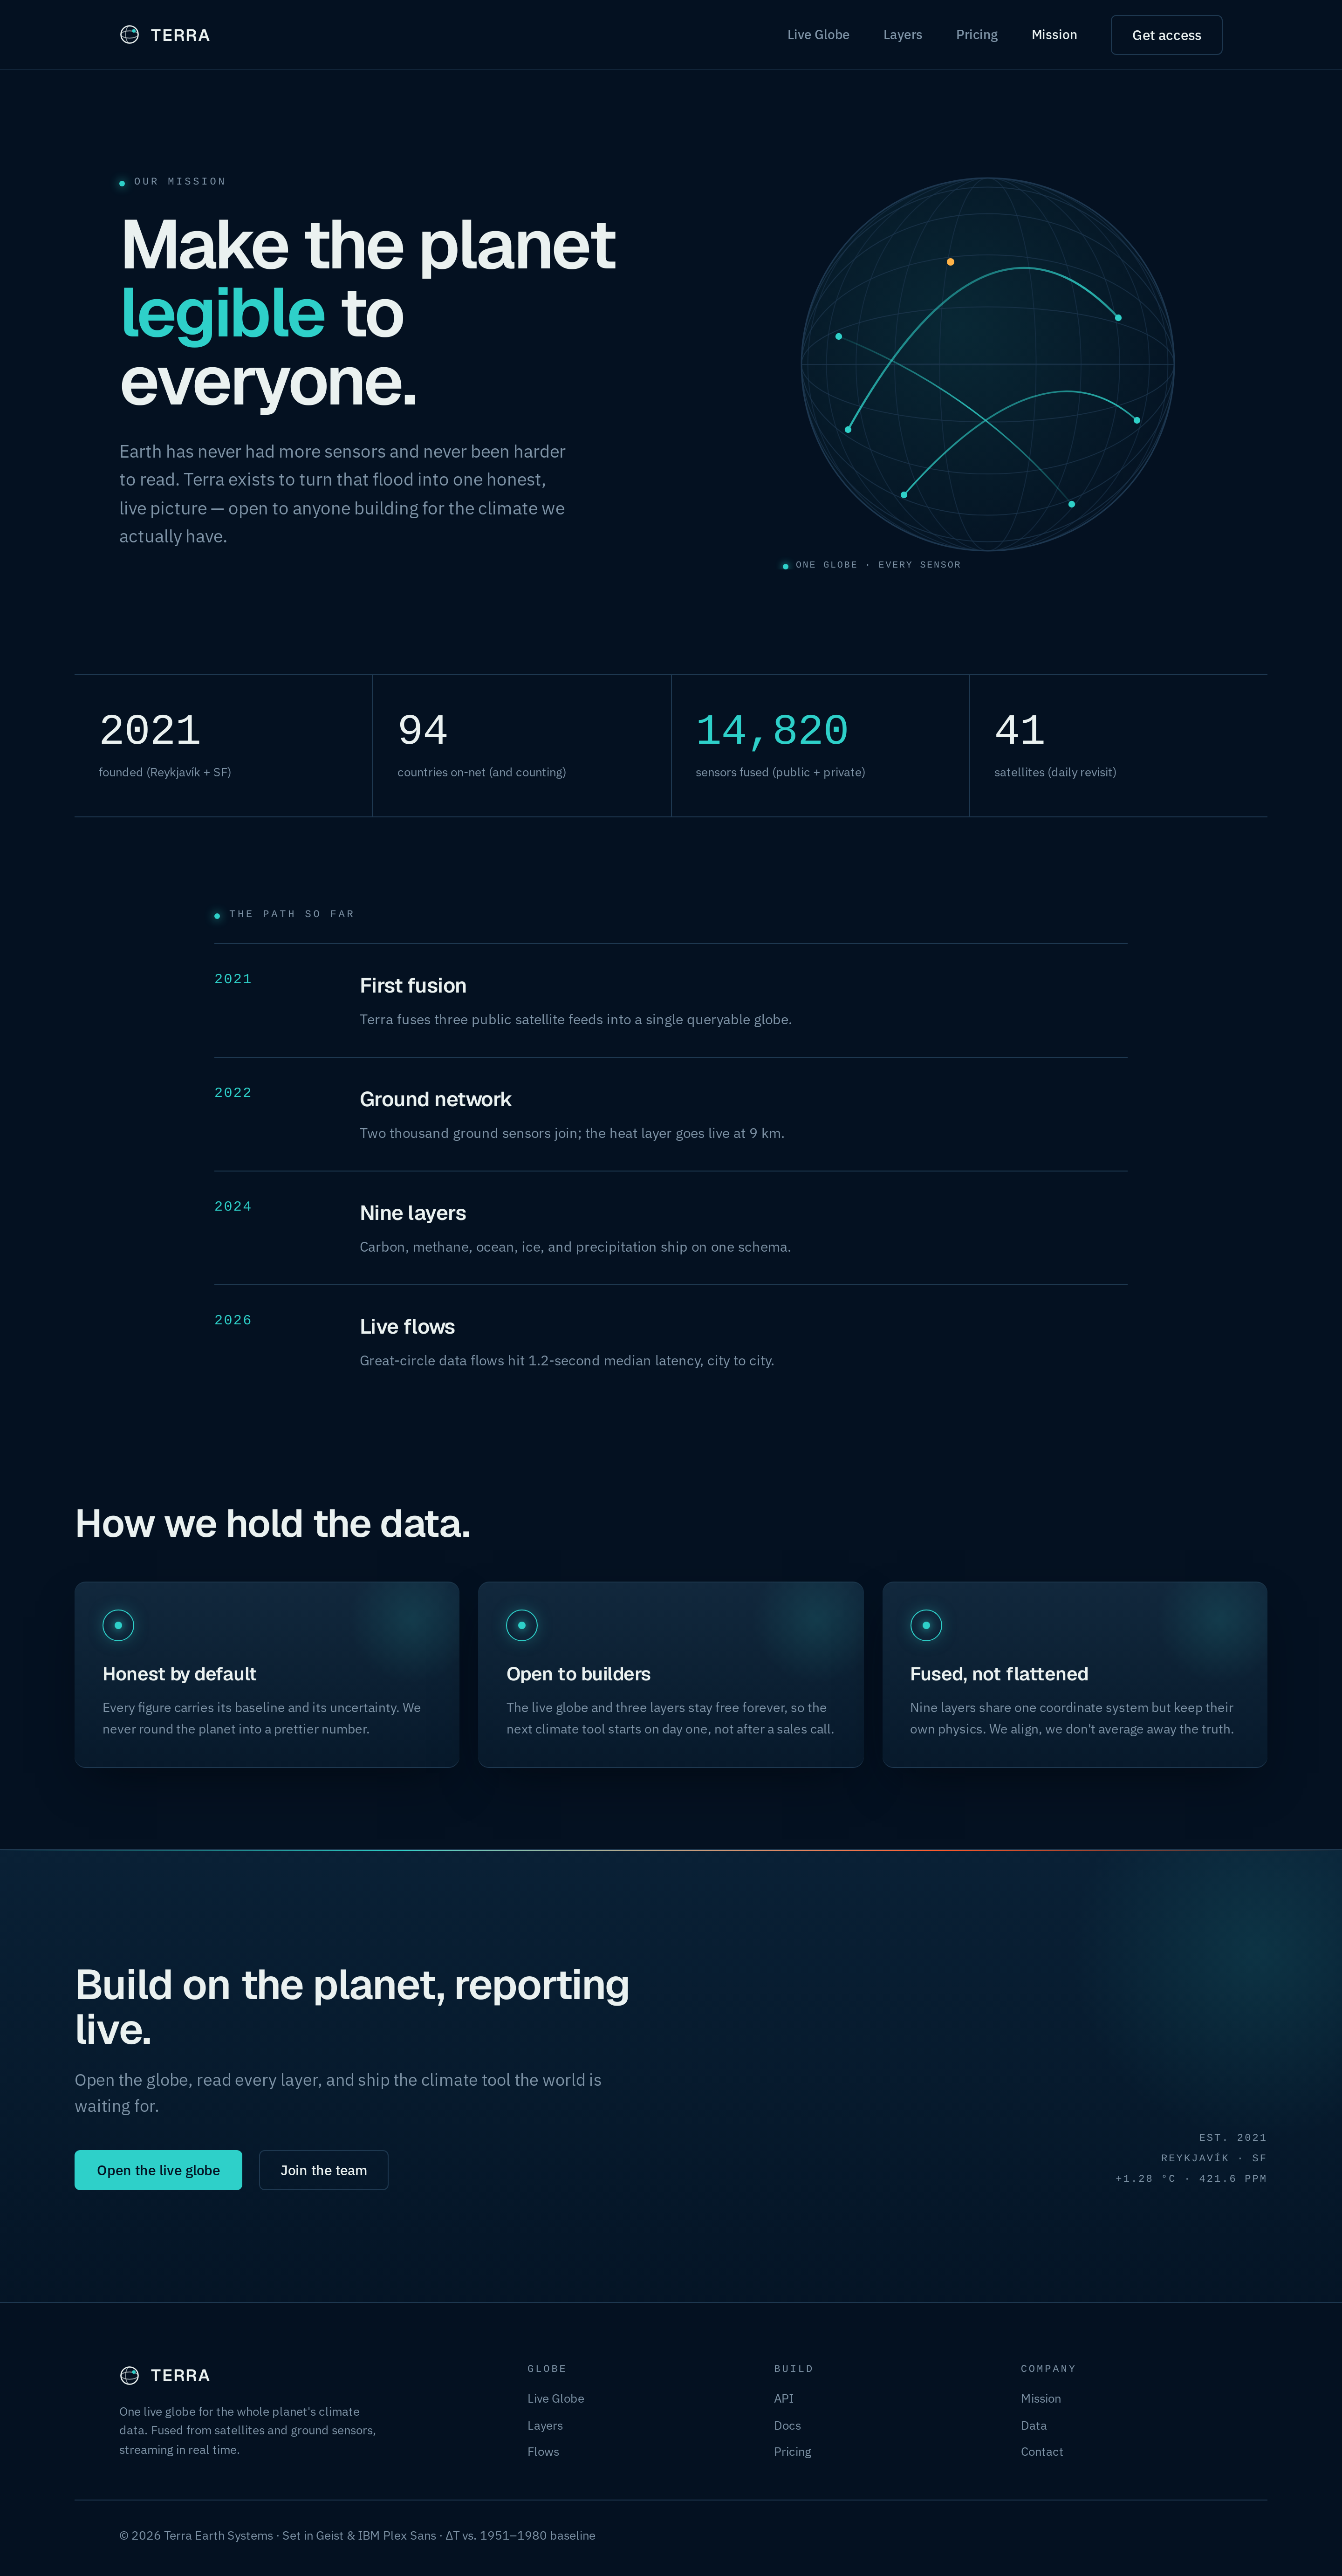1342x2576 pixels.
Task: Click the 2022 timeline year label
Action: (x=233, y=1093)
